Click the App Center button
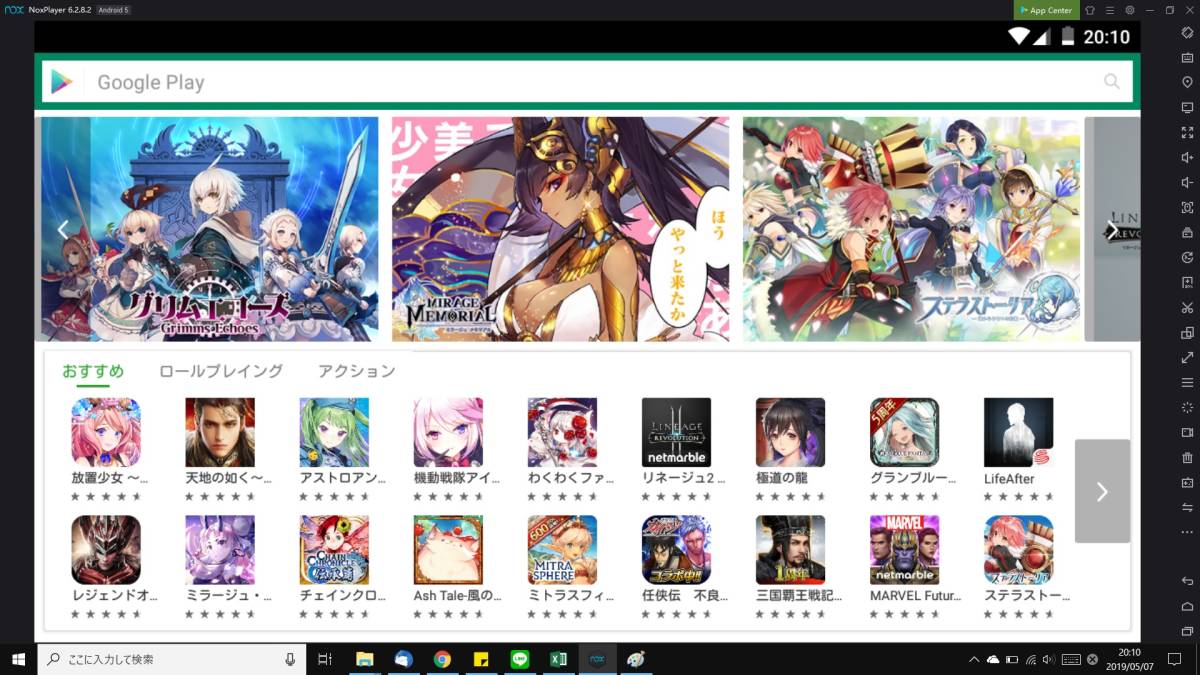This screenshot has height=675, width=1200. [1046, 10]
